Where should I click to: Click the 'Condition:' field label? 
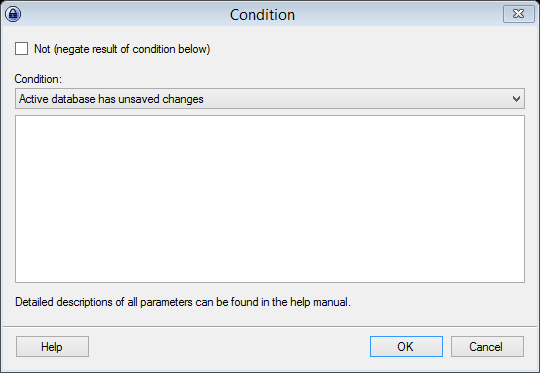tap(38, 79)
